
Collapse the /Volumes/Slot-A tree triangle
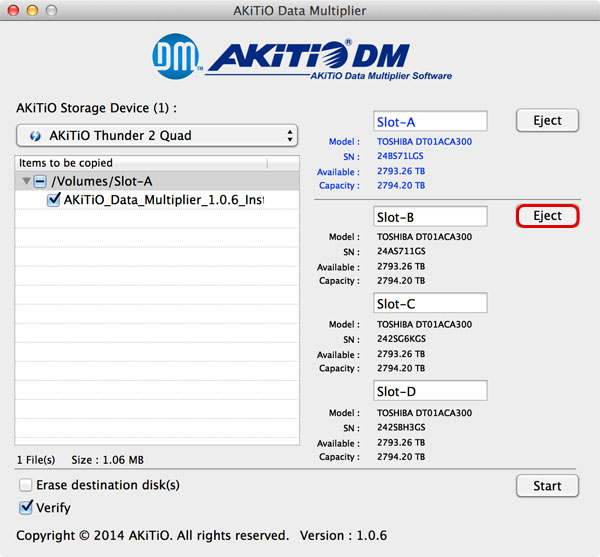point(24,182)
